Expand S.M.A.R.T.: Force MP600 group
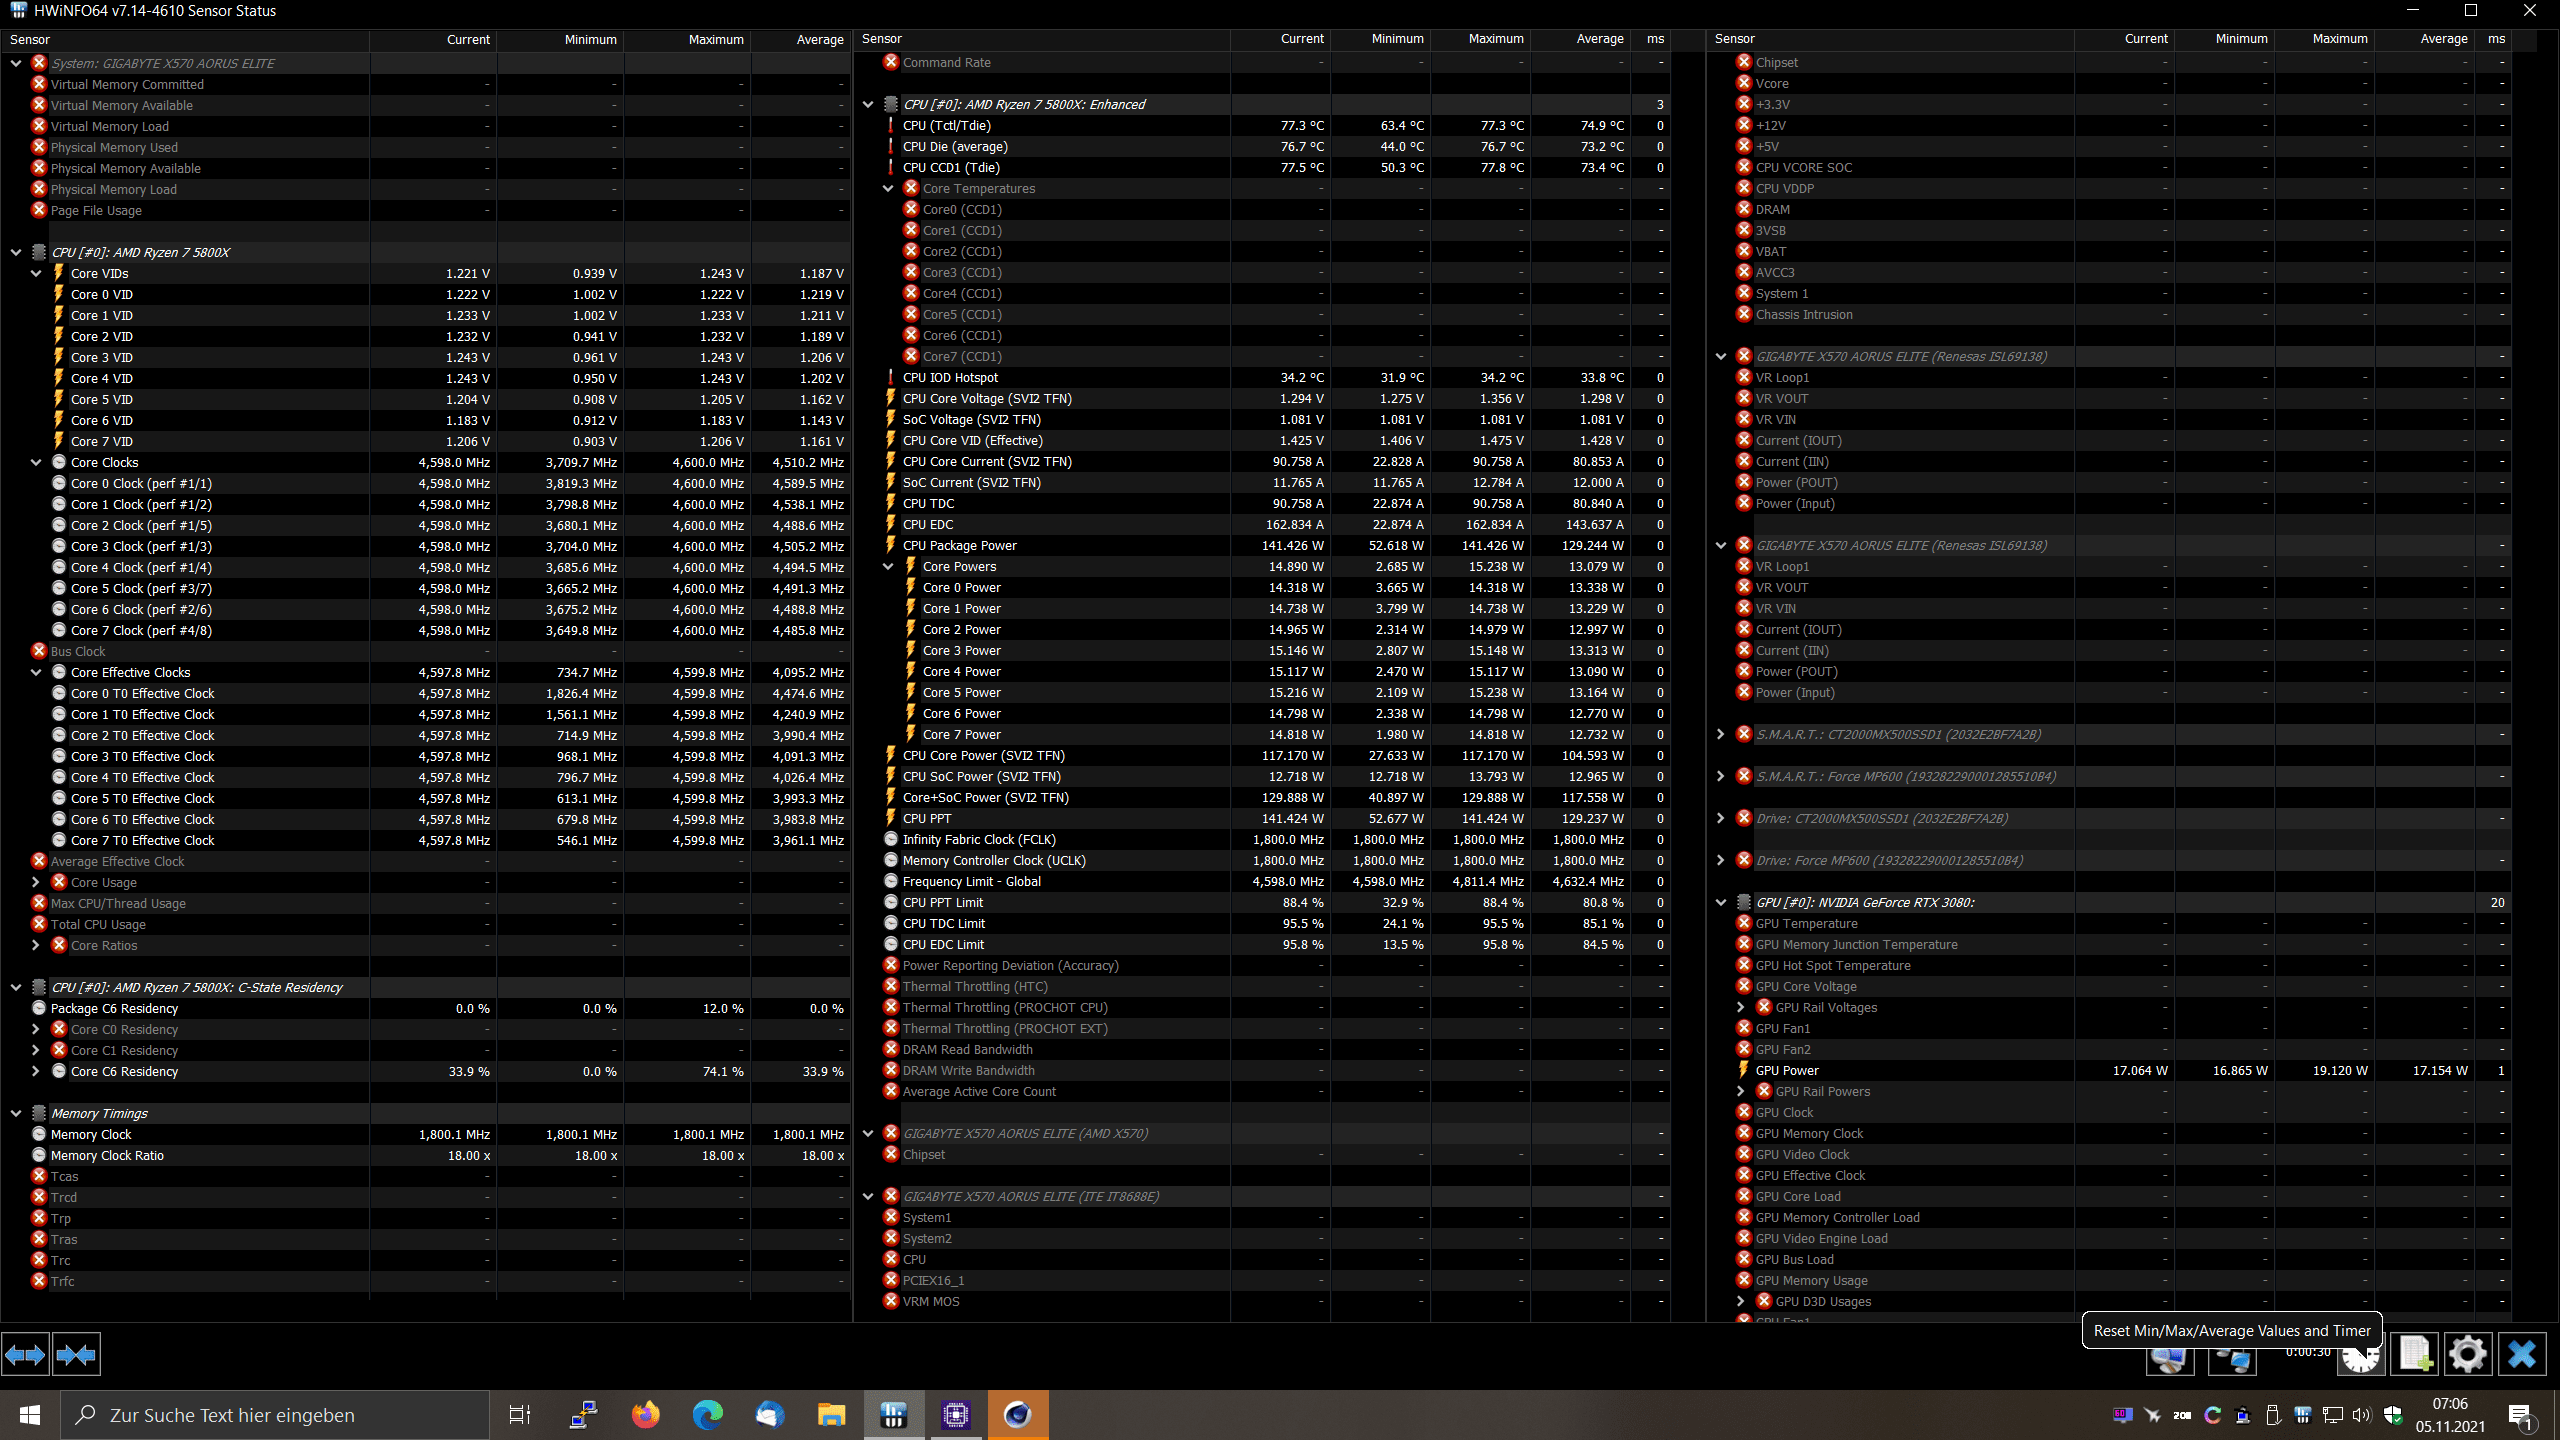 click(x=1721, y=776)
